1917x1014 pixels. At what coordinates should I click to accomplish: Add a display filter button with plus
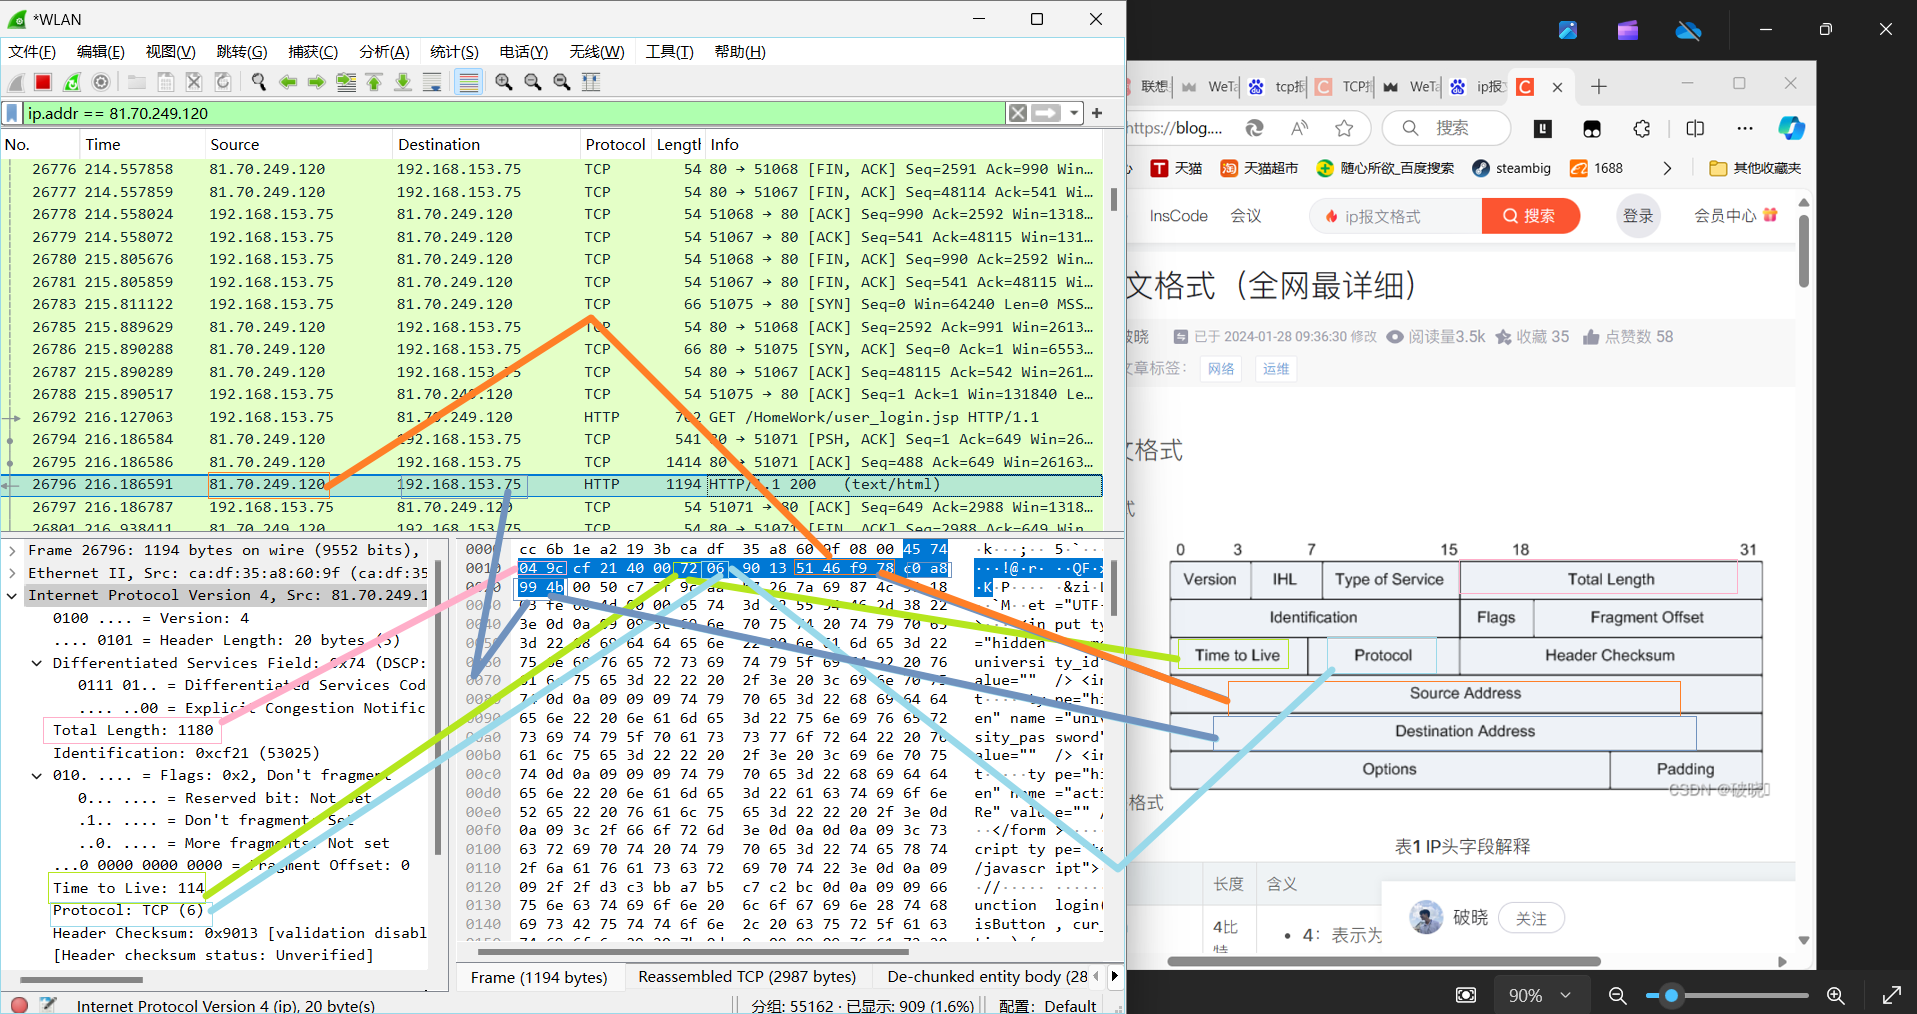(1097, 113)
